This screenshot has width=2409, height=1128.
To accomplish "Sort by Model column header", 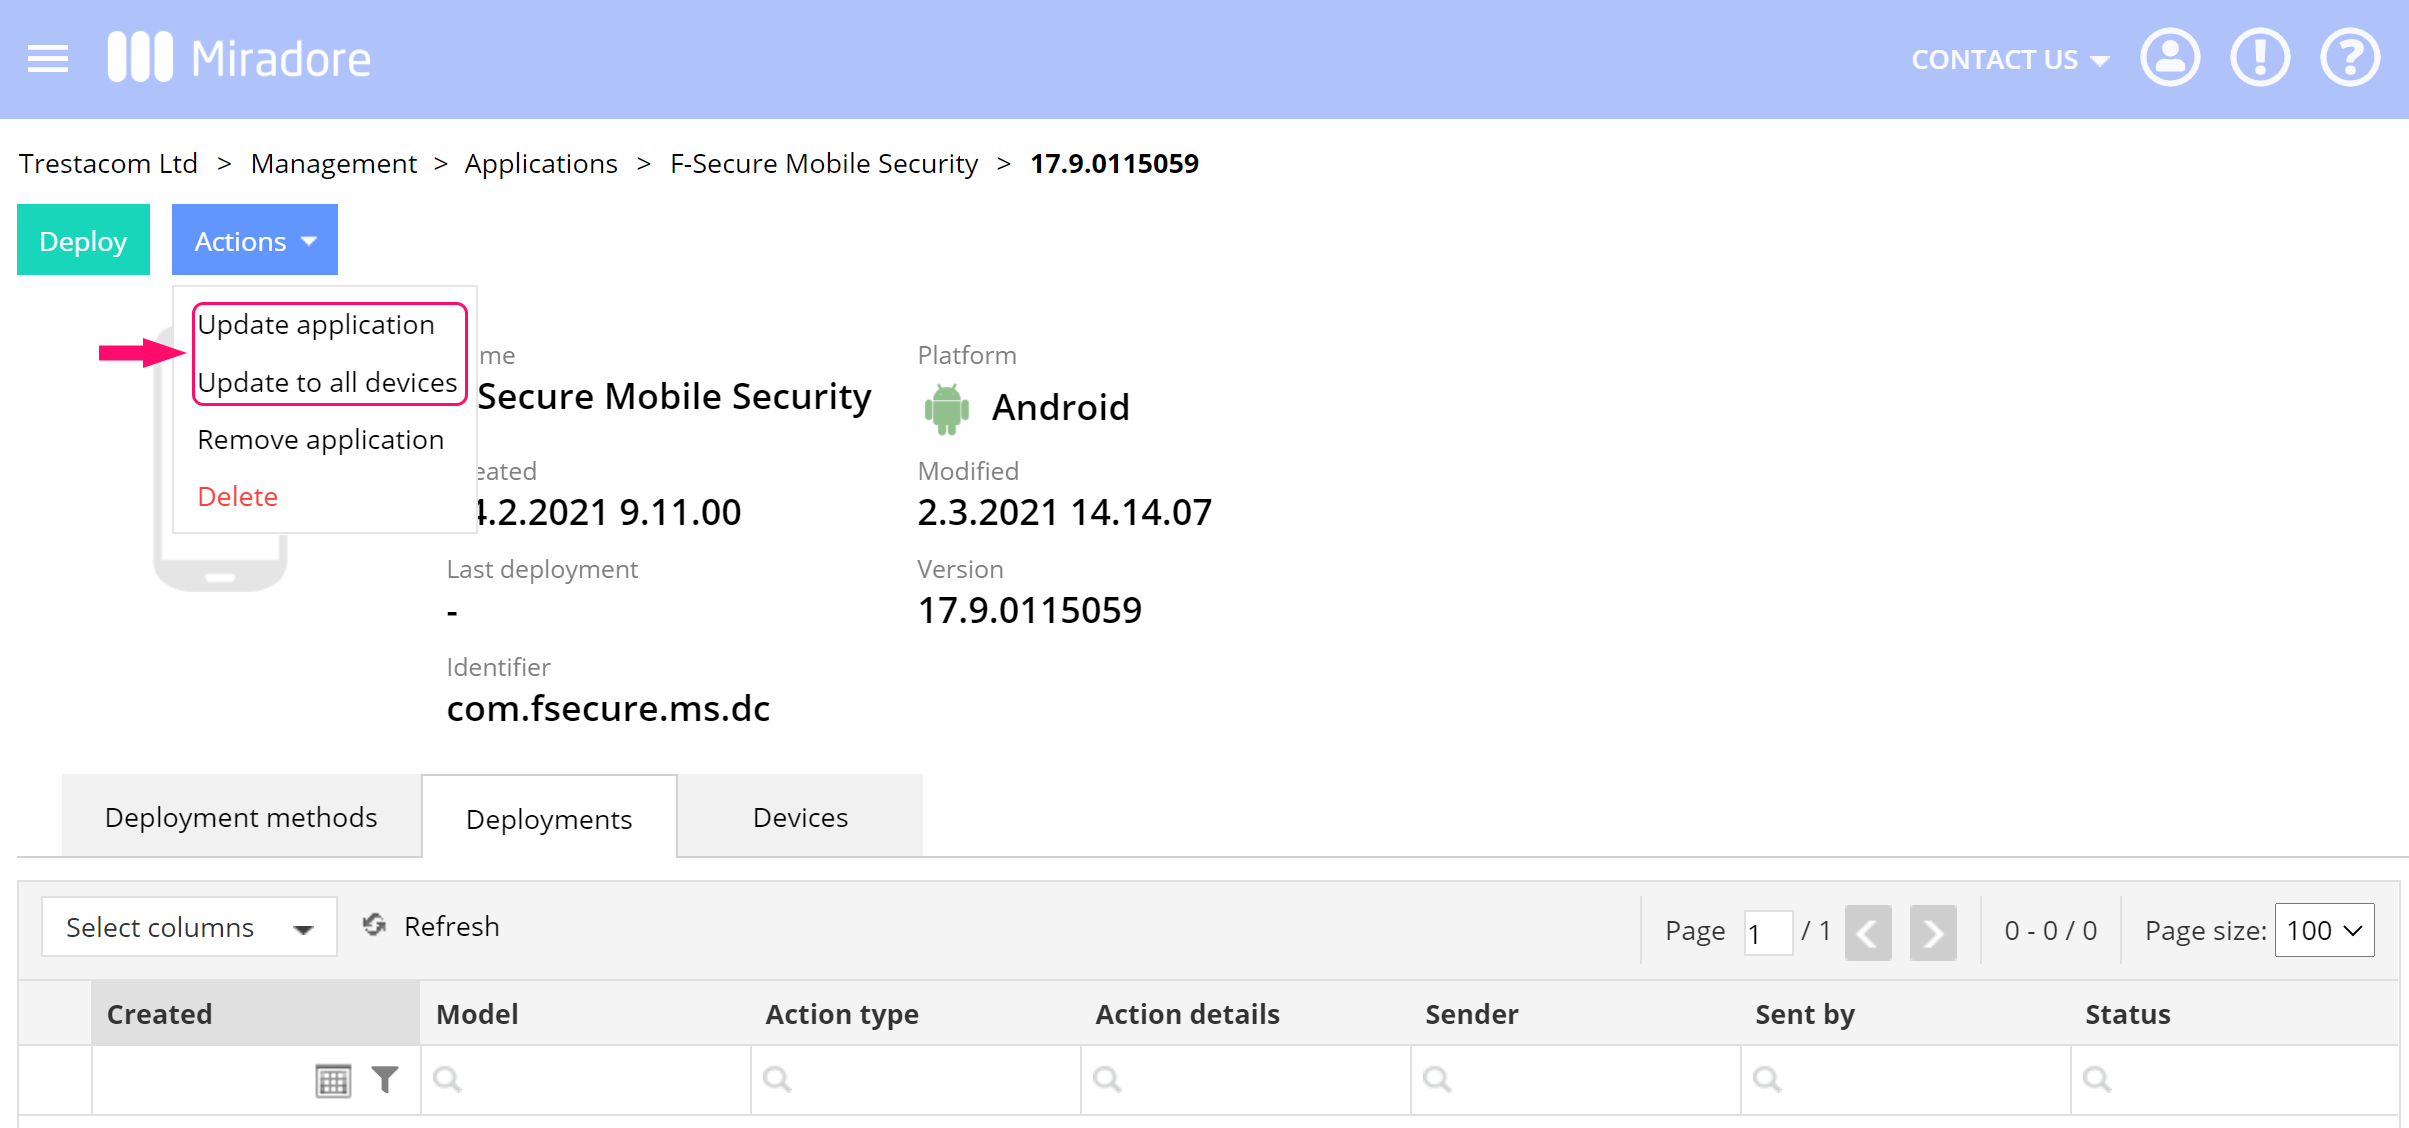I will 586,1013.
